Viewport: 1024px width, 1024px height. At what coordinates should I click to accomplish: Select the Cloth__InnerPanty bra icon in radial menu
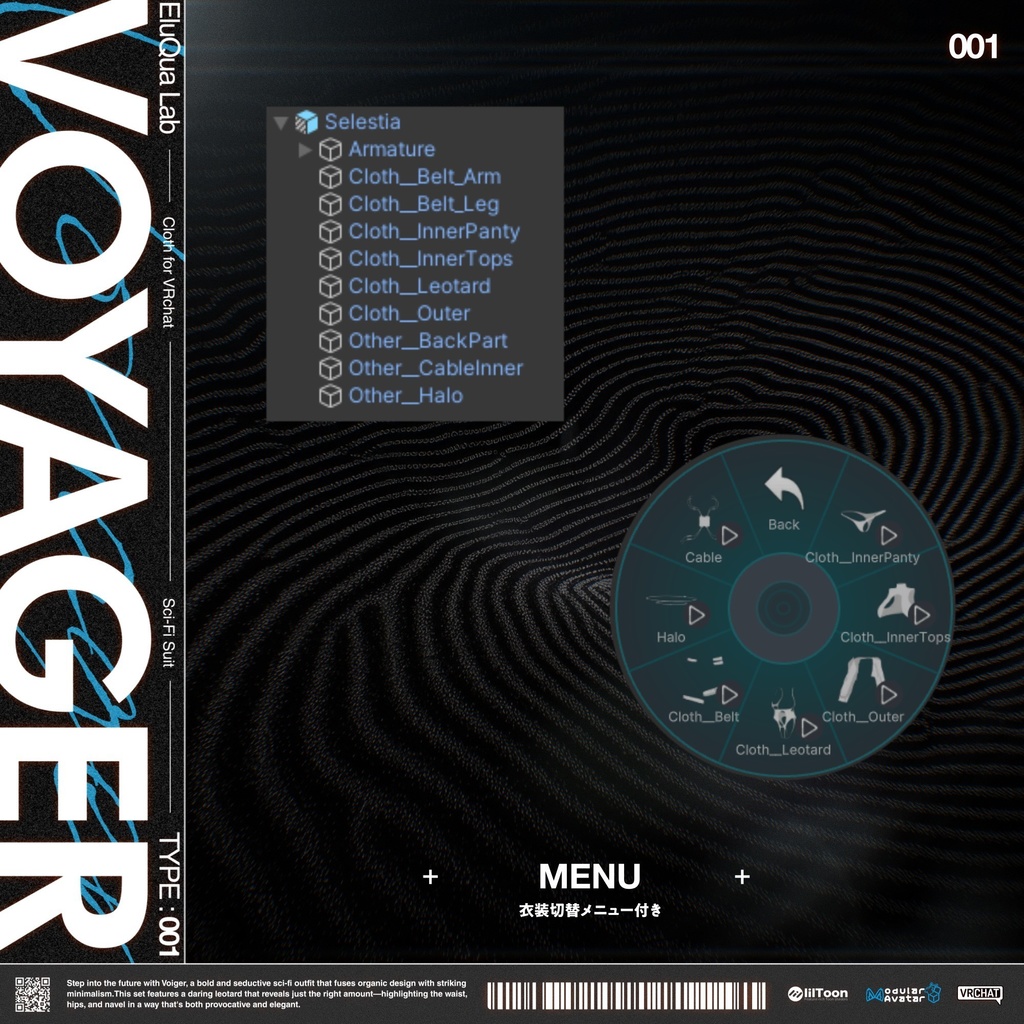pos(862,520)
